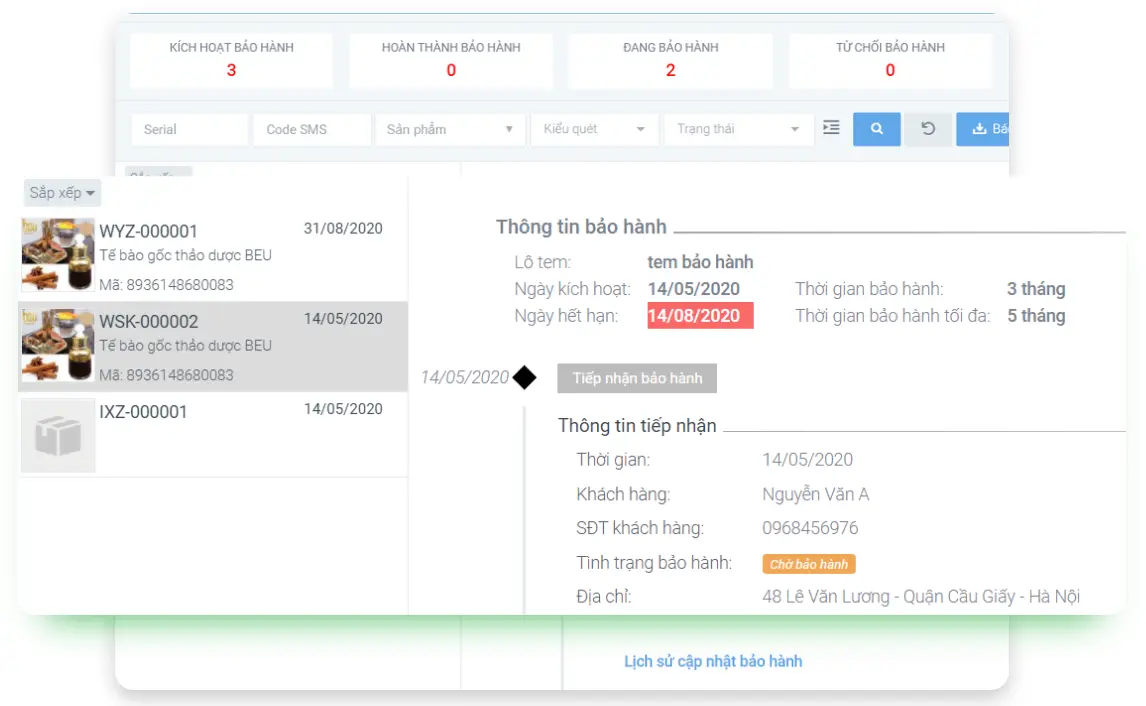Click the Code SMS input field
The image size is (1146, 706).
click(311, 129)
